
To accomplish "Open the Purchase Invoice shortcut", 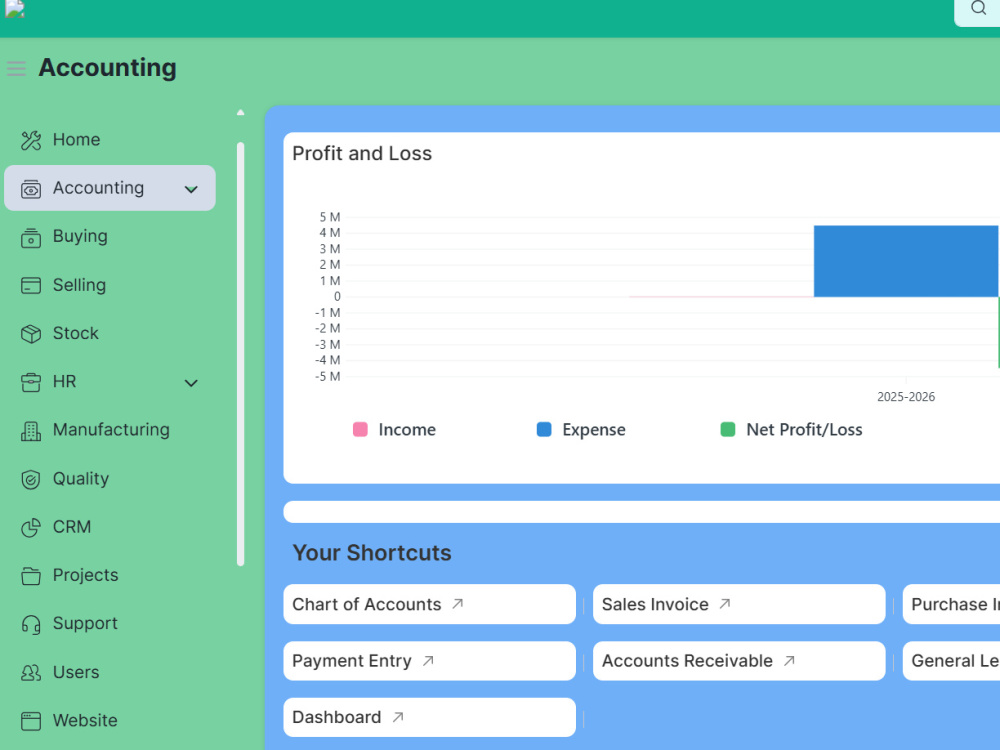I will pos(952,604).
